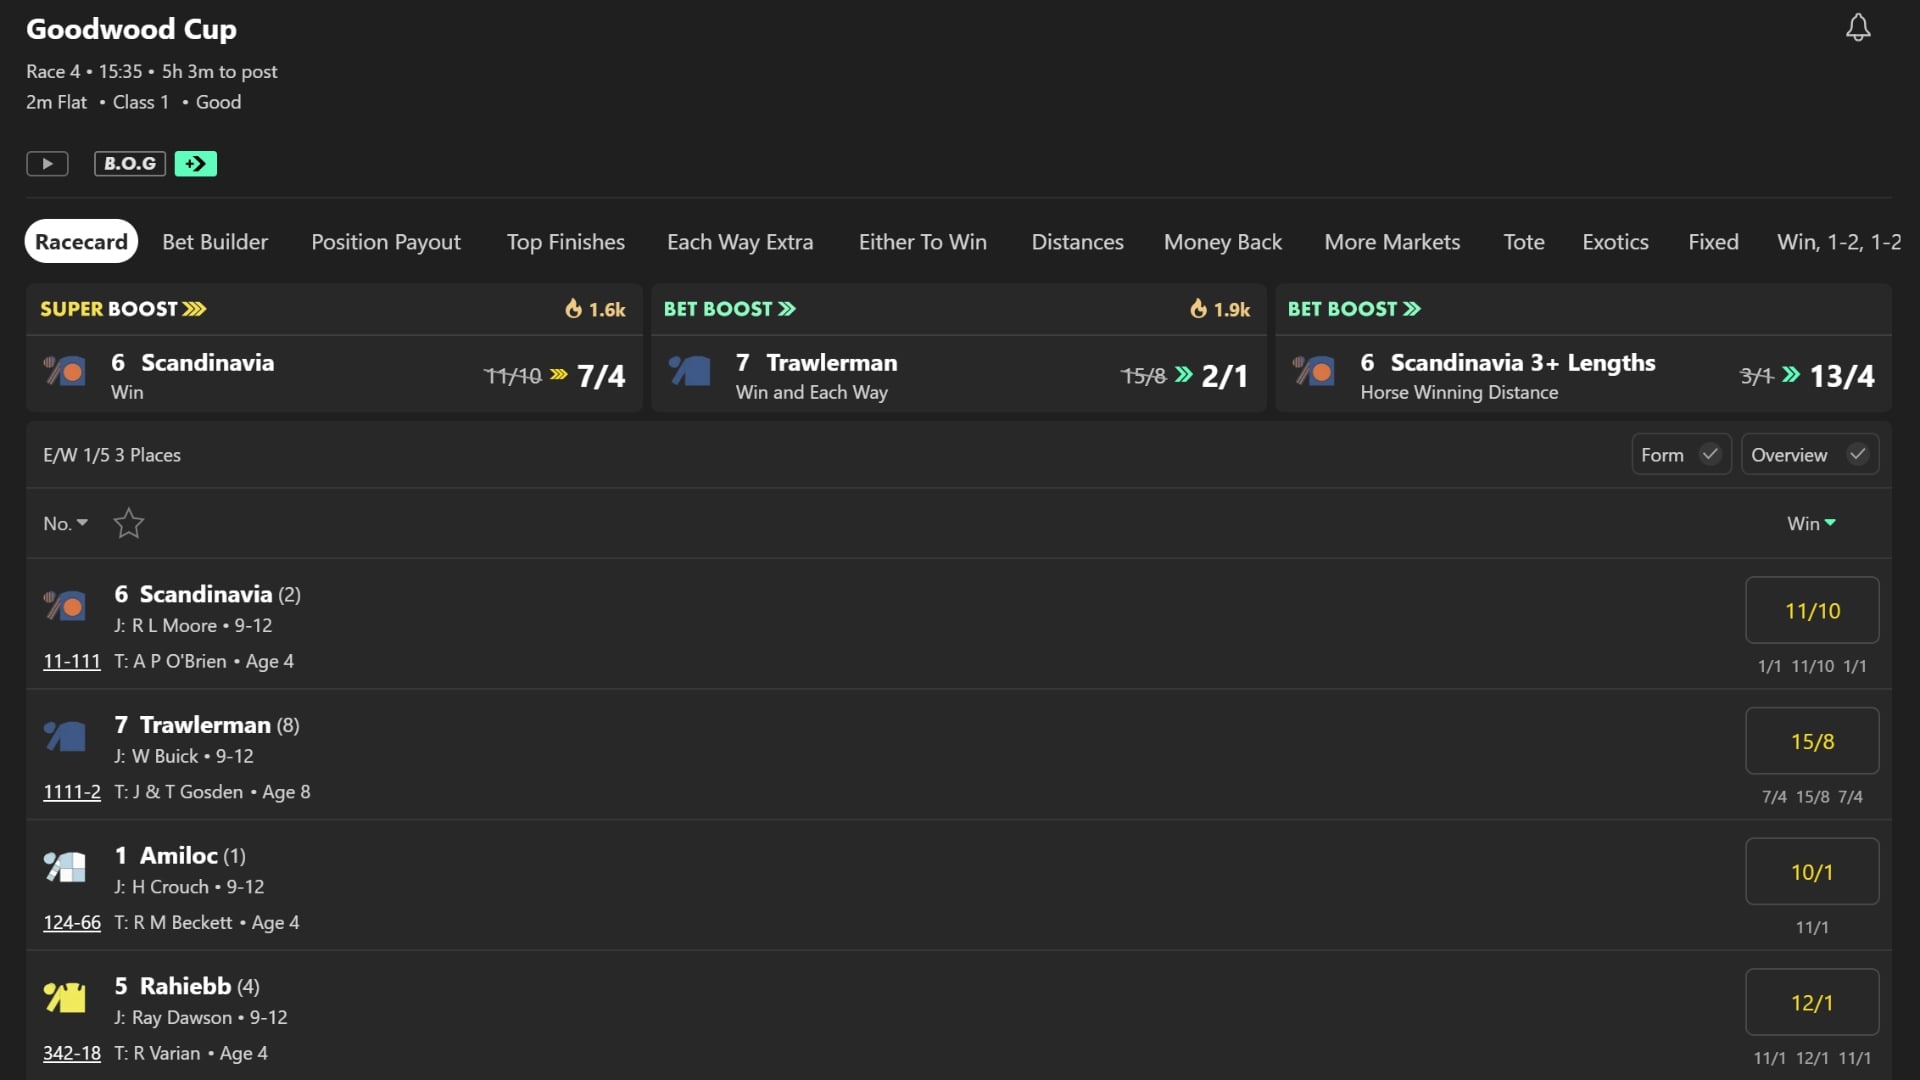This screenshot has height=1080, width=1920.
Task: Toggle the Overview checkbox
Action: [1809, 455]
